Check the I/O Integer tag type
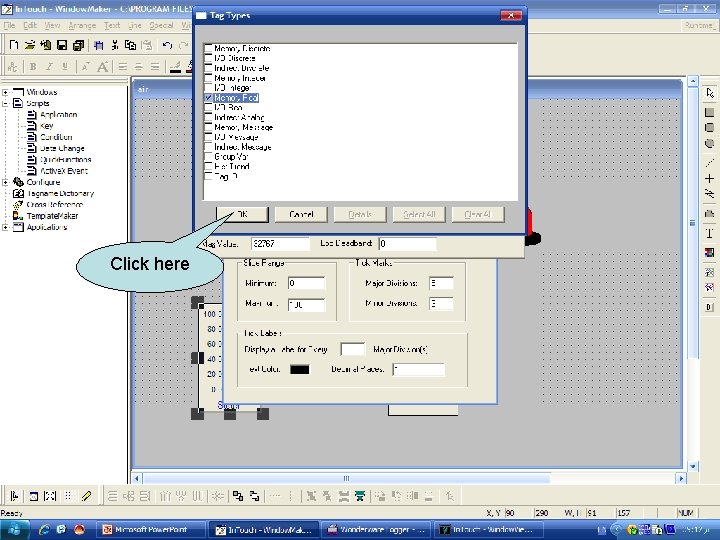Viewport: 720px width, 540px height. click(x=208, y=88)
